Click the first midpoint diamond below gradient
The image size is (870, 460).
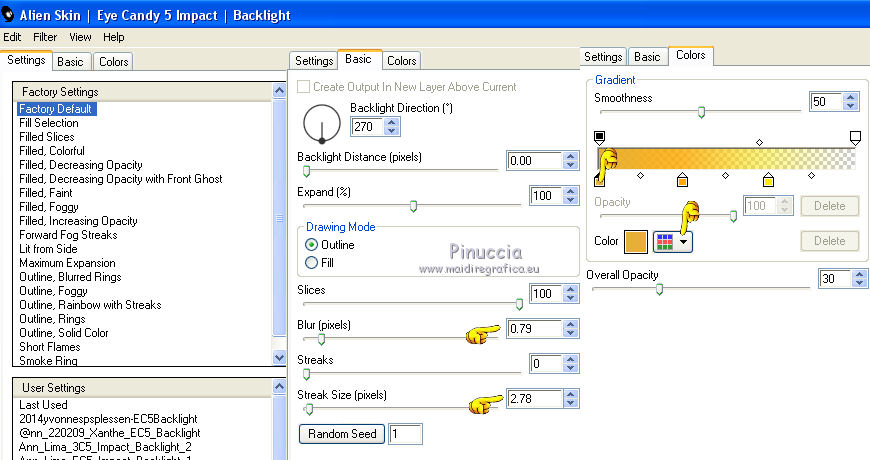pos(640,175)
